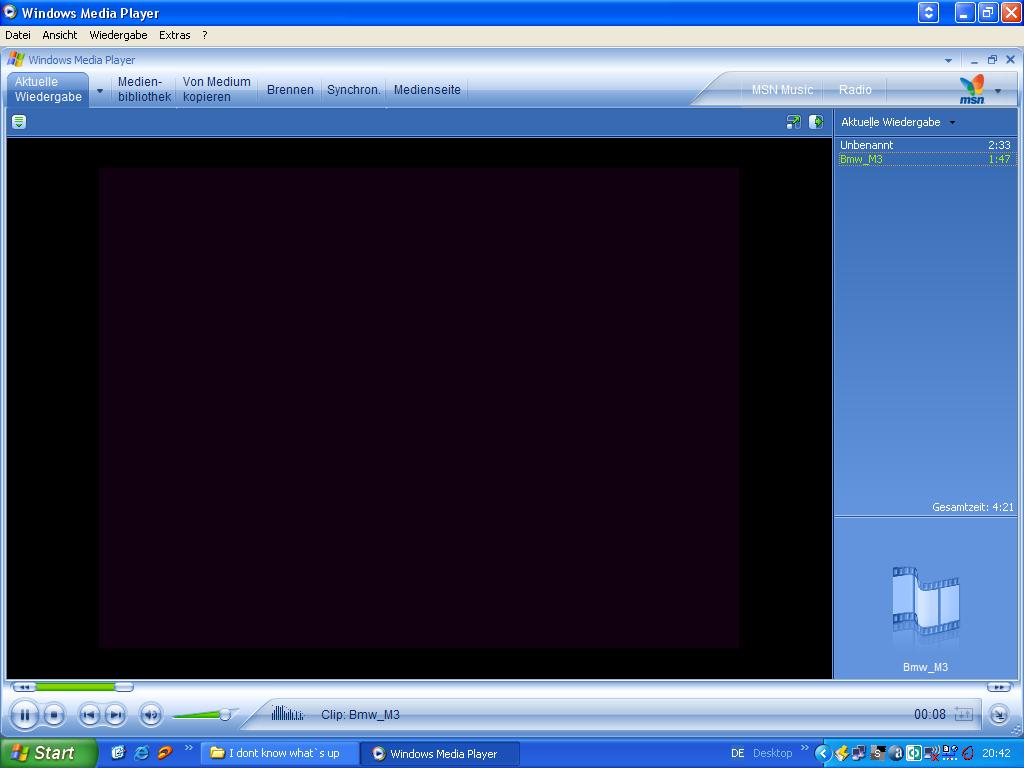This screenshot has width=1024, height=768.
Task: Click the equalizer bars visualization icon
Action: tap(287, 713)
